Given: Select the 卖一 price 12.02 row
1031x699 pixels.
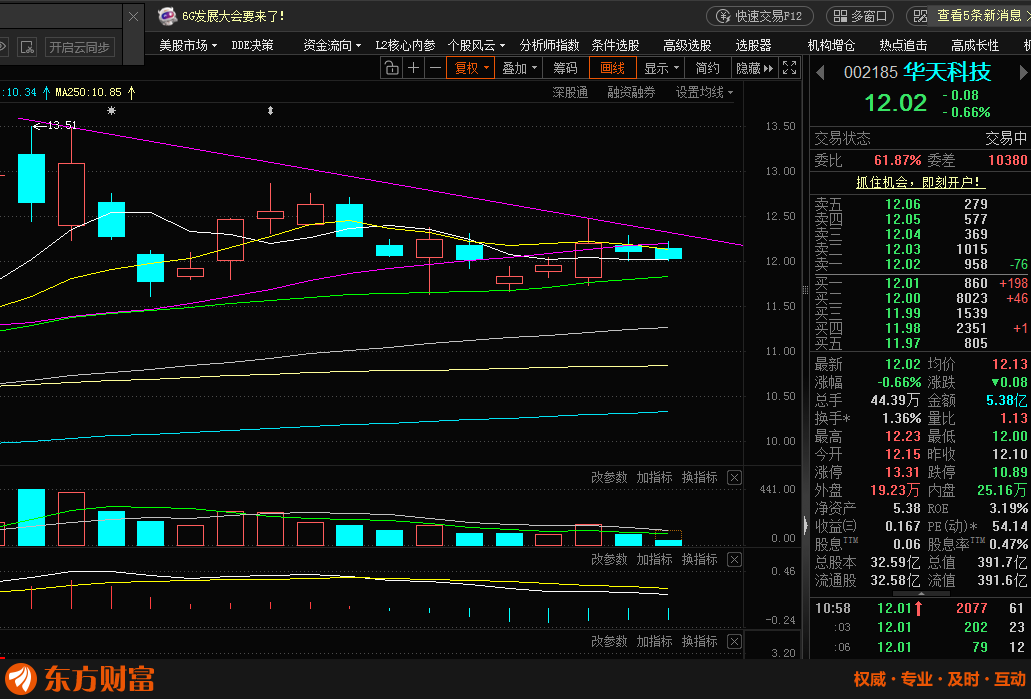Looking at the screenshot, I should pyautogui.click(x=921, y=264).
